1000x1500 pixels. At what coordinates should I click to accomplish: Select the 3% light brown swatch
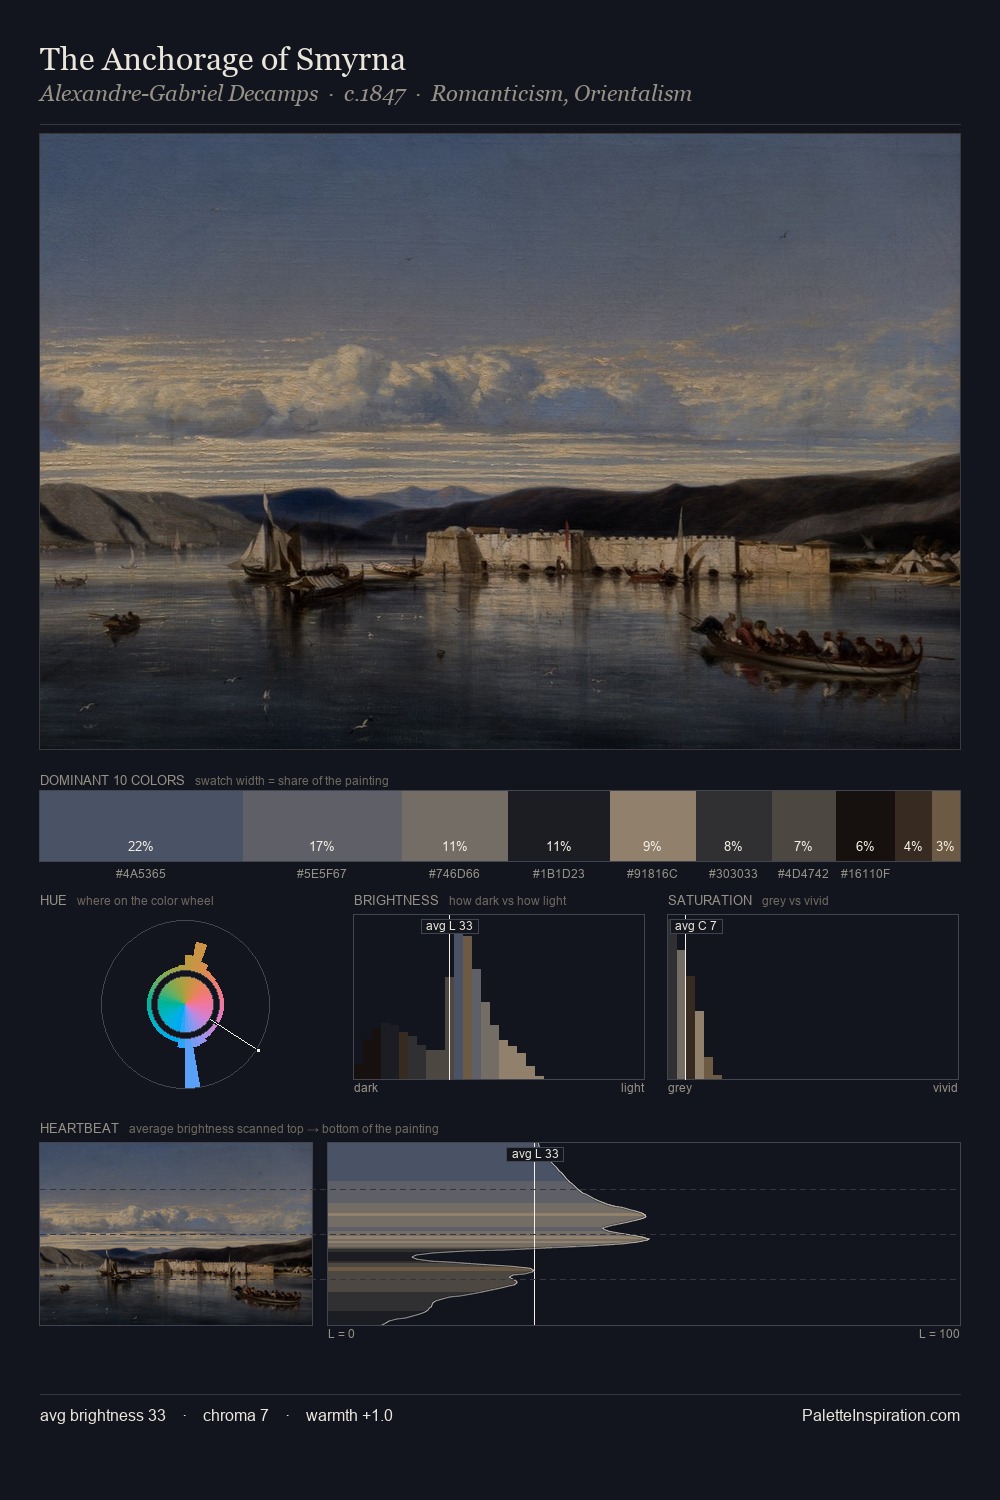coord(946,826)
